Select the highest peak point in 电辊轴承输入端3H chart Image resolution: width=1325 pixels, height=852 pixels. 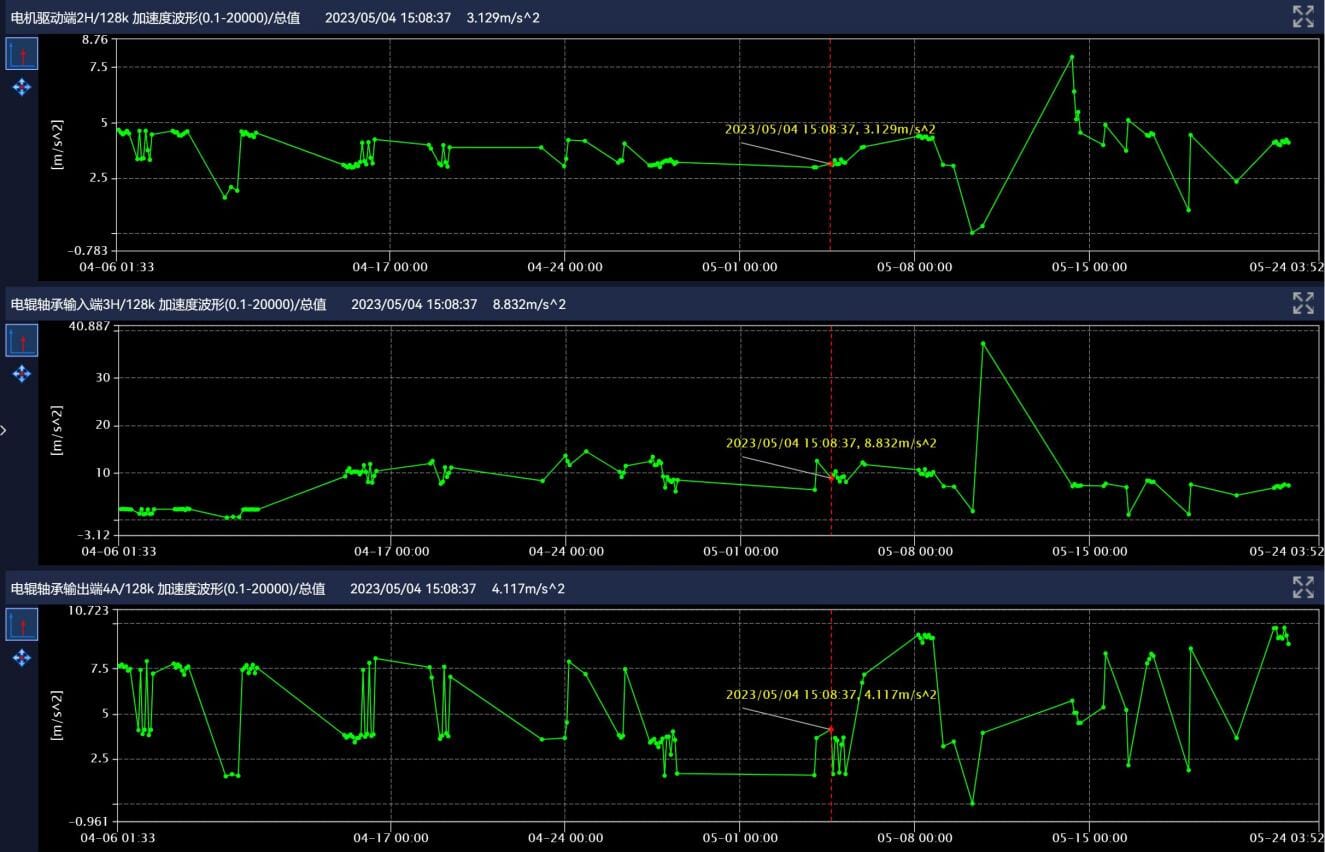point(983,343)
